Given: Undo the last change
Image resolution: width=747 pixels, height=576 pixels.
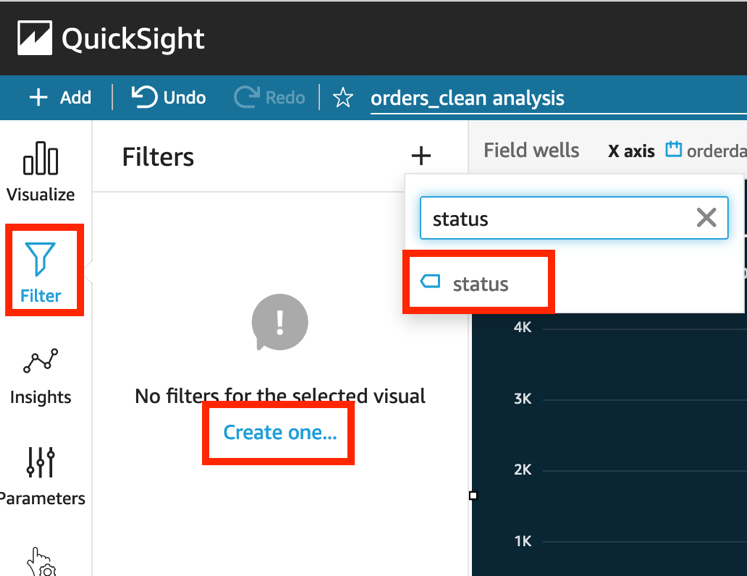Looking at the screenshot, I should [x=169, y=97].
